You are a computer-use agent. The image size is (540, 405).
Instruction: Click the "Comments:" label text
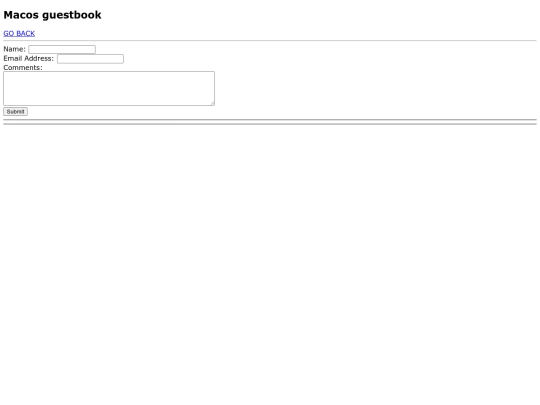point(23,68)
